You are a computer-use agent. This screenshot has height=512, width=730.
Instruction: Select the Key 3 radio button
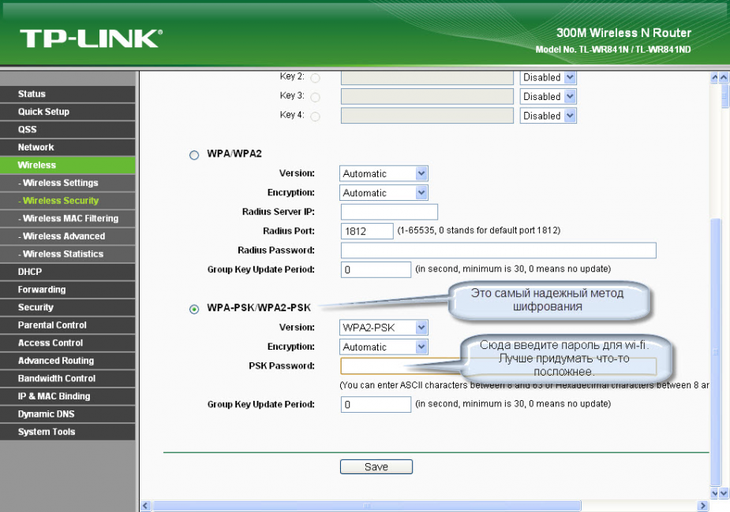click(315, 97)
